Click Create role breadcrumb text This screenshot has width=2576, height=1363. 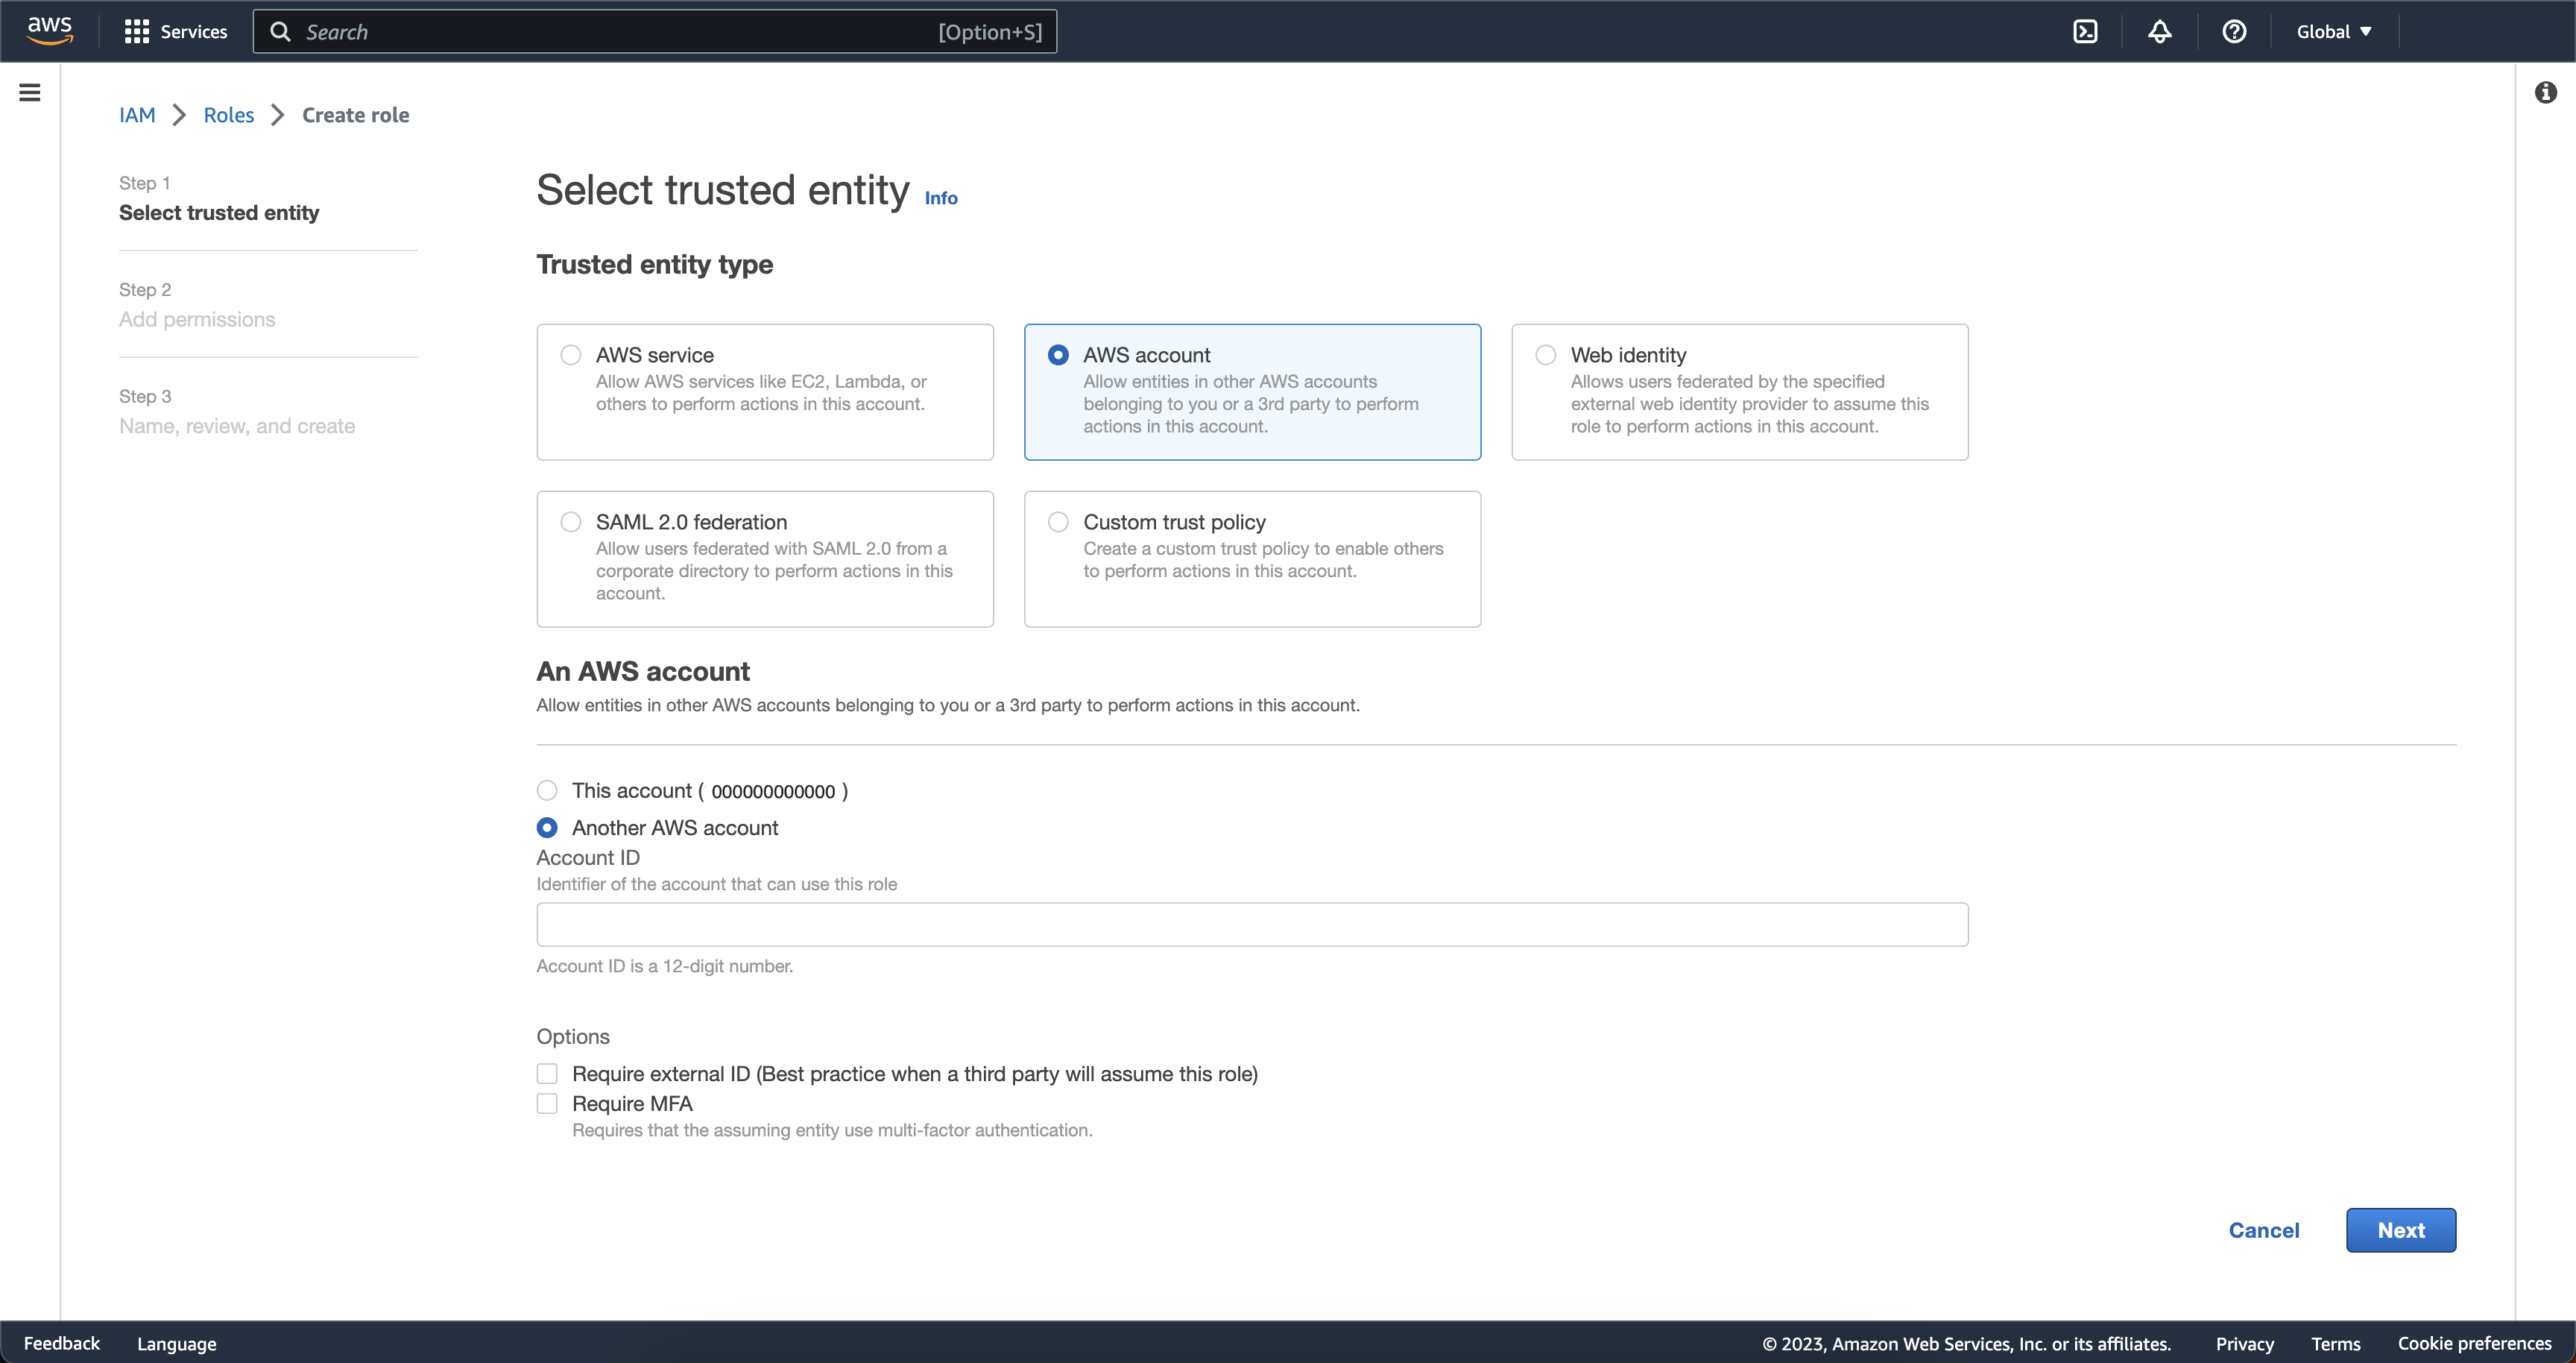(x=356, y=115)
